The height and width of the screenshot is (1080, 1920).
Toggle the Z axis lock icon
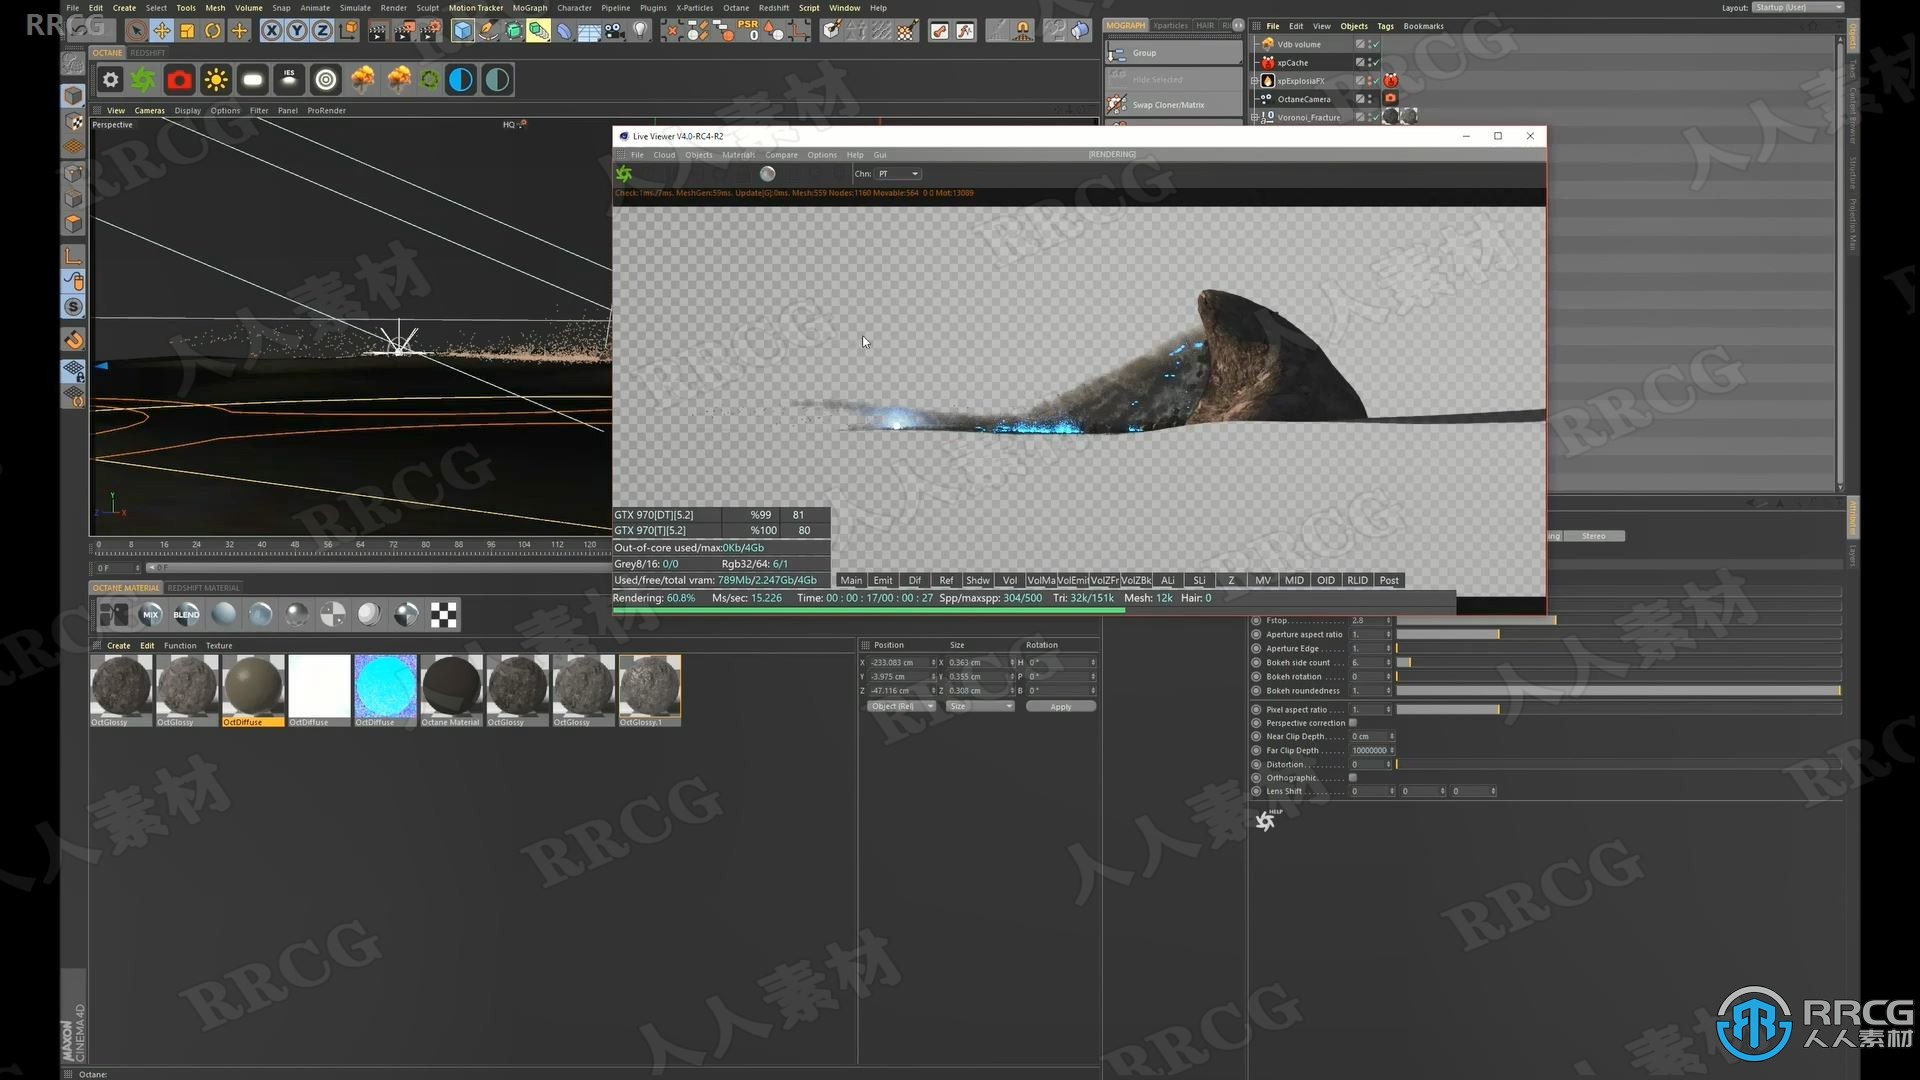[322, 31]
